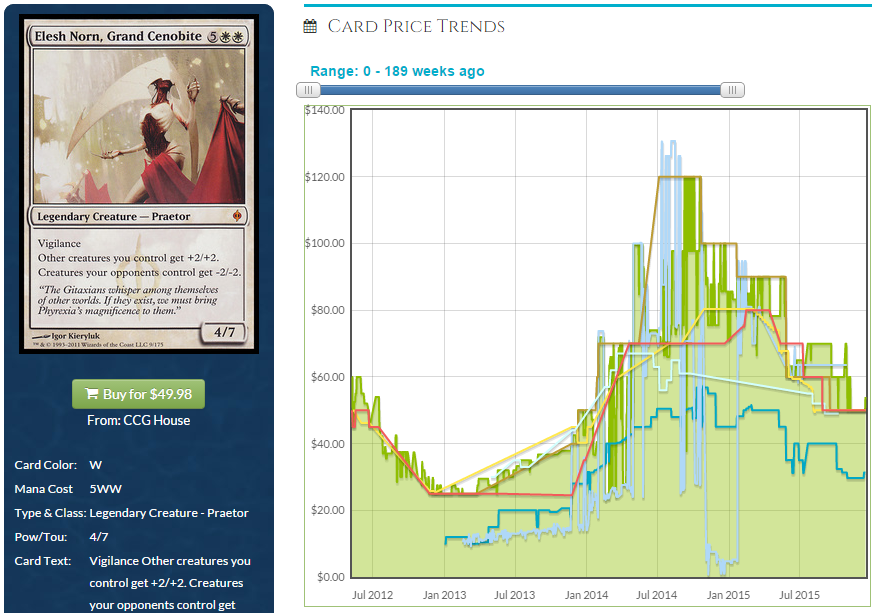This screenshot has width=872, height=613.
Task: Click the Mana Cost 5WW value
Action: pos(106,489)
